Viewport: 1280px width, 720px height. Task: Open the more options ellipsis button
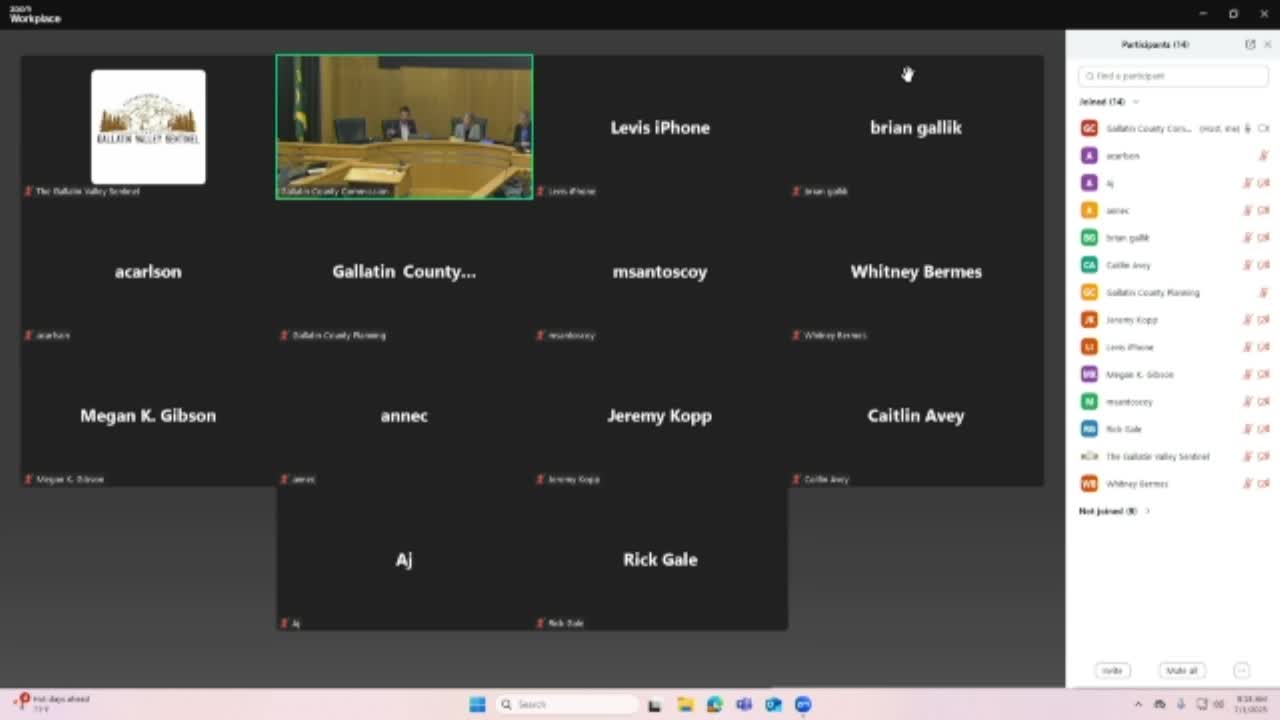click(x=1242, y=671)
